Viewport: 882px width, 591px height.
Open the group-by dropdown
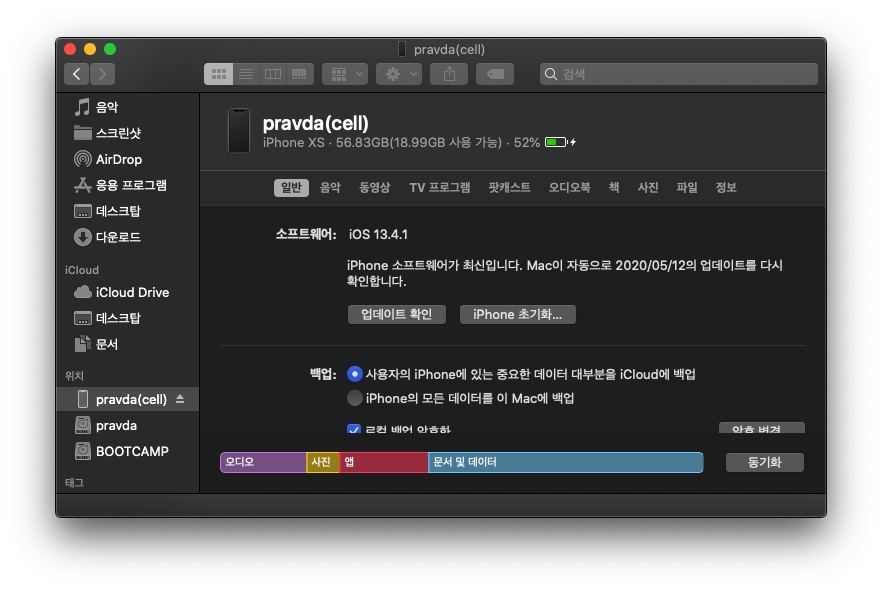click(345, 74)
